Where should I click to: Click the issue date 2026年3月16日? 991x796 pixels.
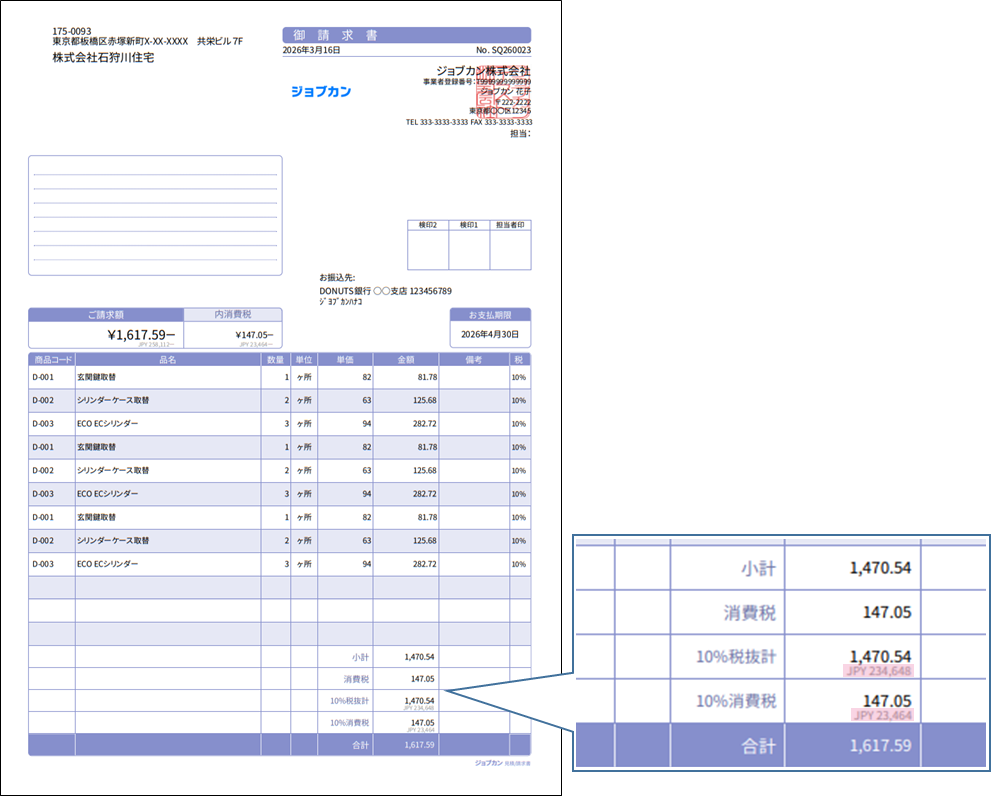[312, 50]
